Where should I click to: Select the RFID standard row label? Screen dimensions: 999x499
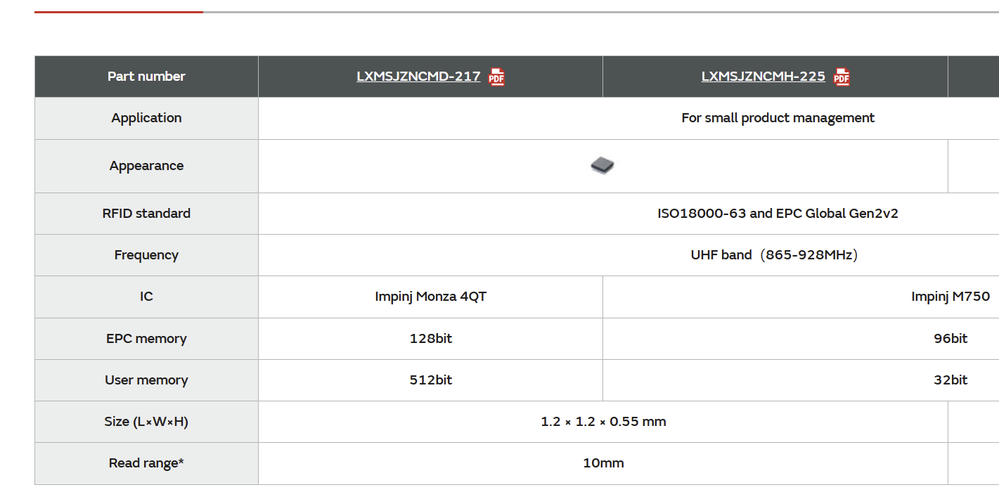tap(146, 213)
